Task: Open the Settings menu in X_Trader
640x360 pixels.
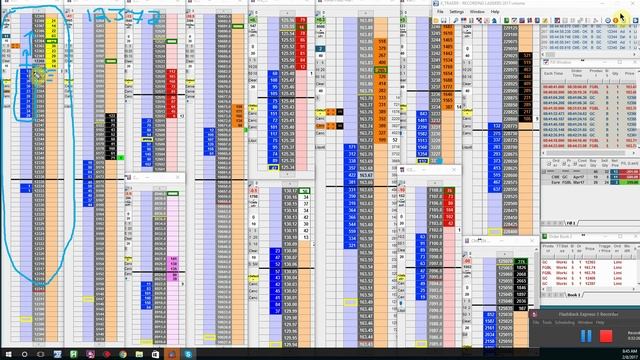Action: 457,12
